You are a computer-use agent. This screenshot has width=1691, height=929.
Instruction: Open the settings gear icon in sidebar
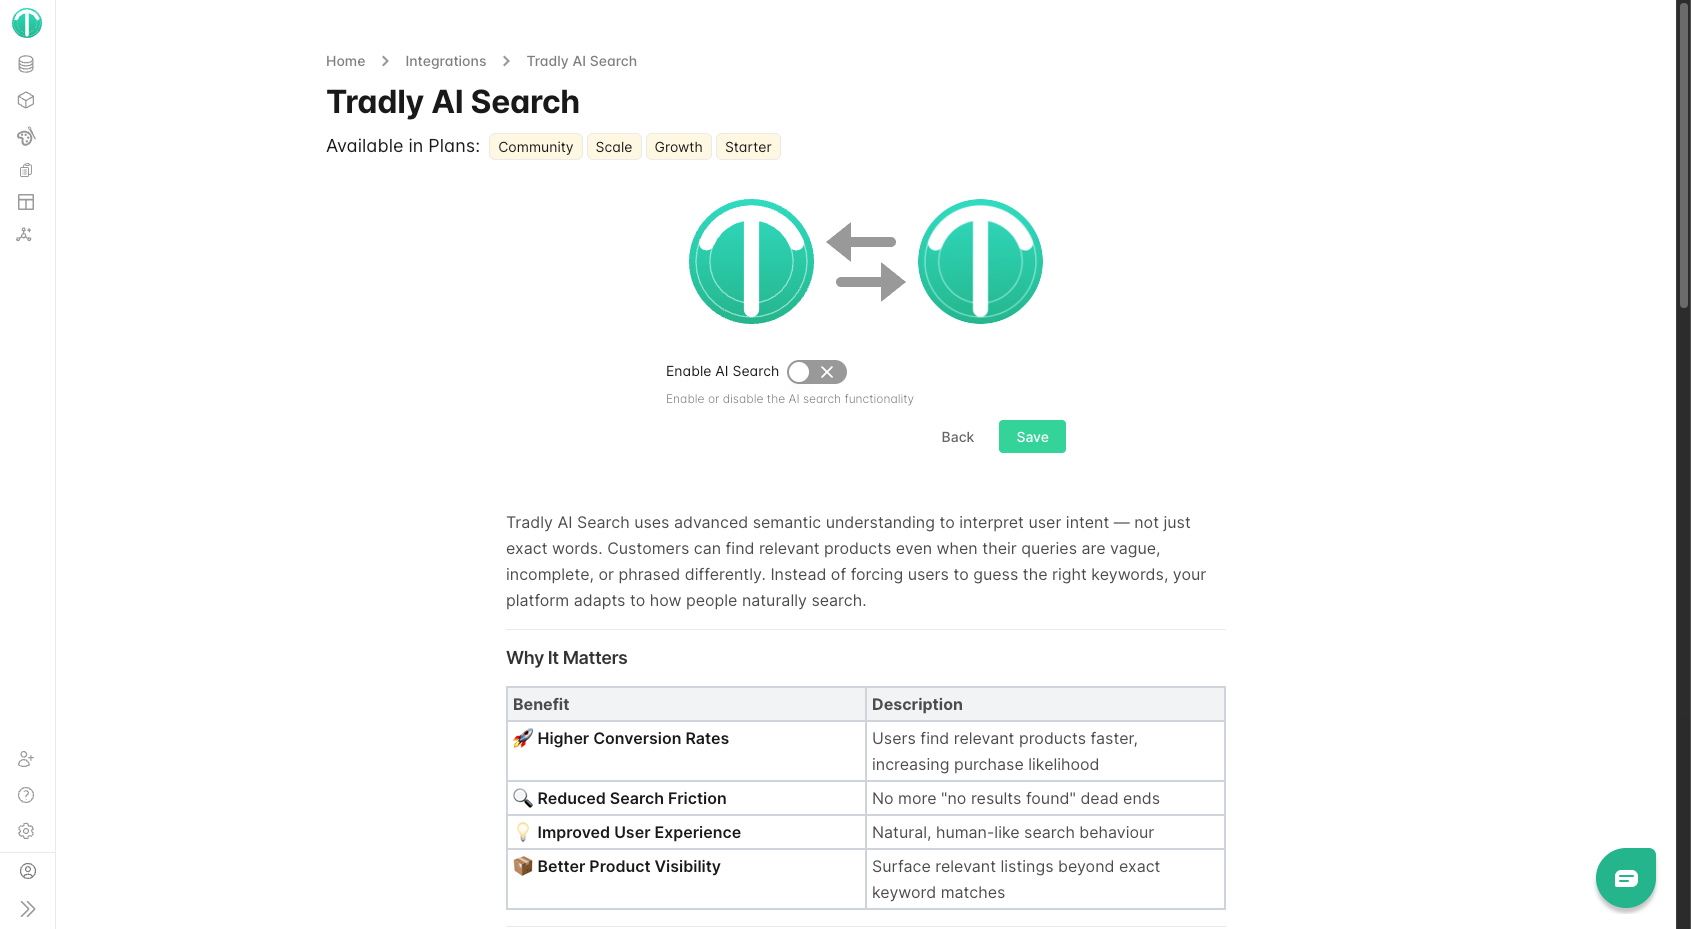point(26,831)
